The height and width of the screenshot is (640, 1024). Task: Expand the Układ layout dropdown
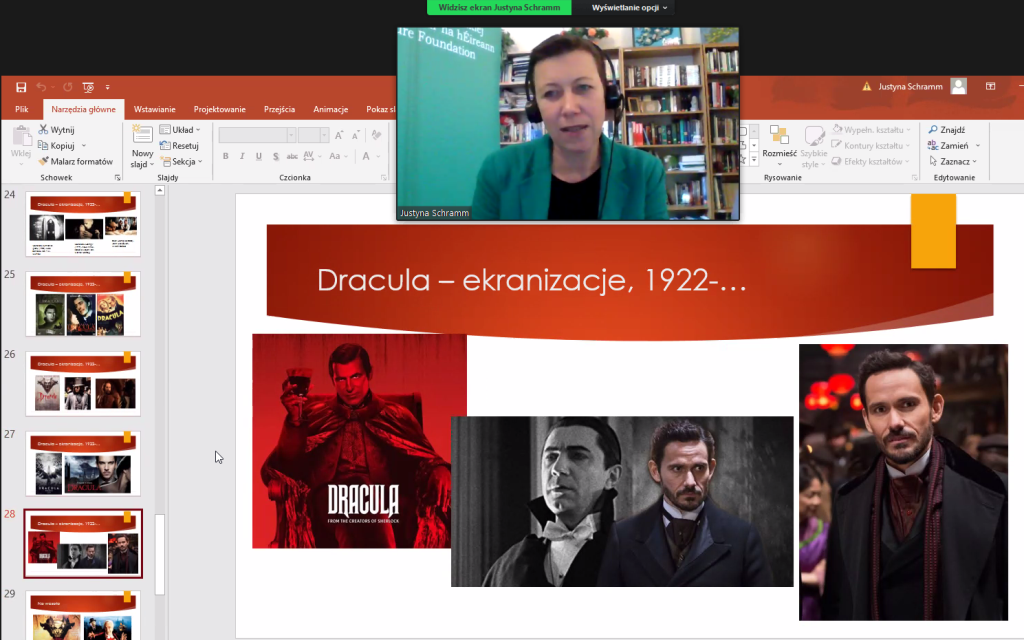(181, 130)
